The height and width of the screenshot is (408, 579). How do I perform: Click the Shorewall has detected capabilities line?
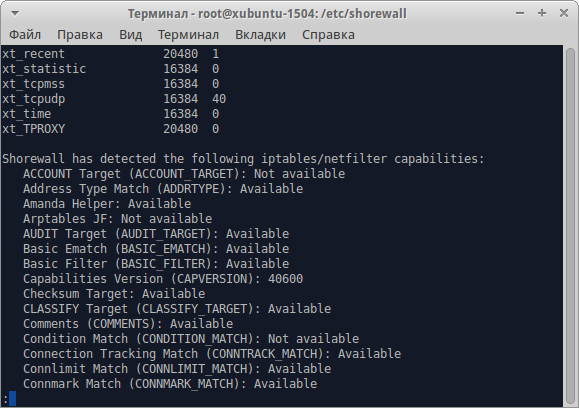[x=243, y=159]
